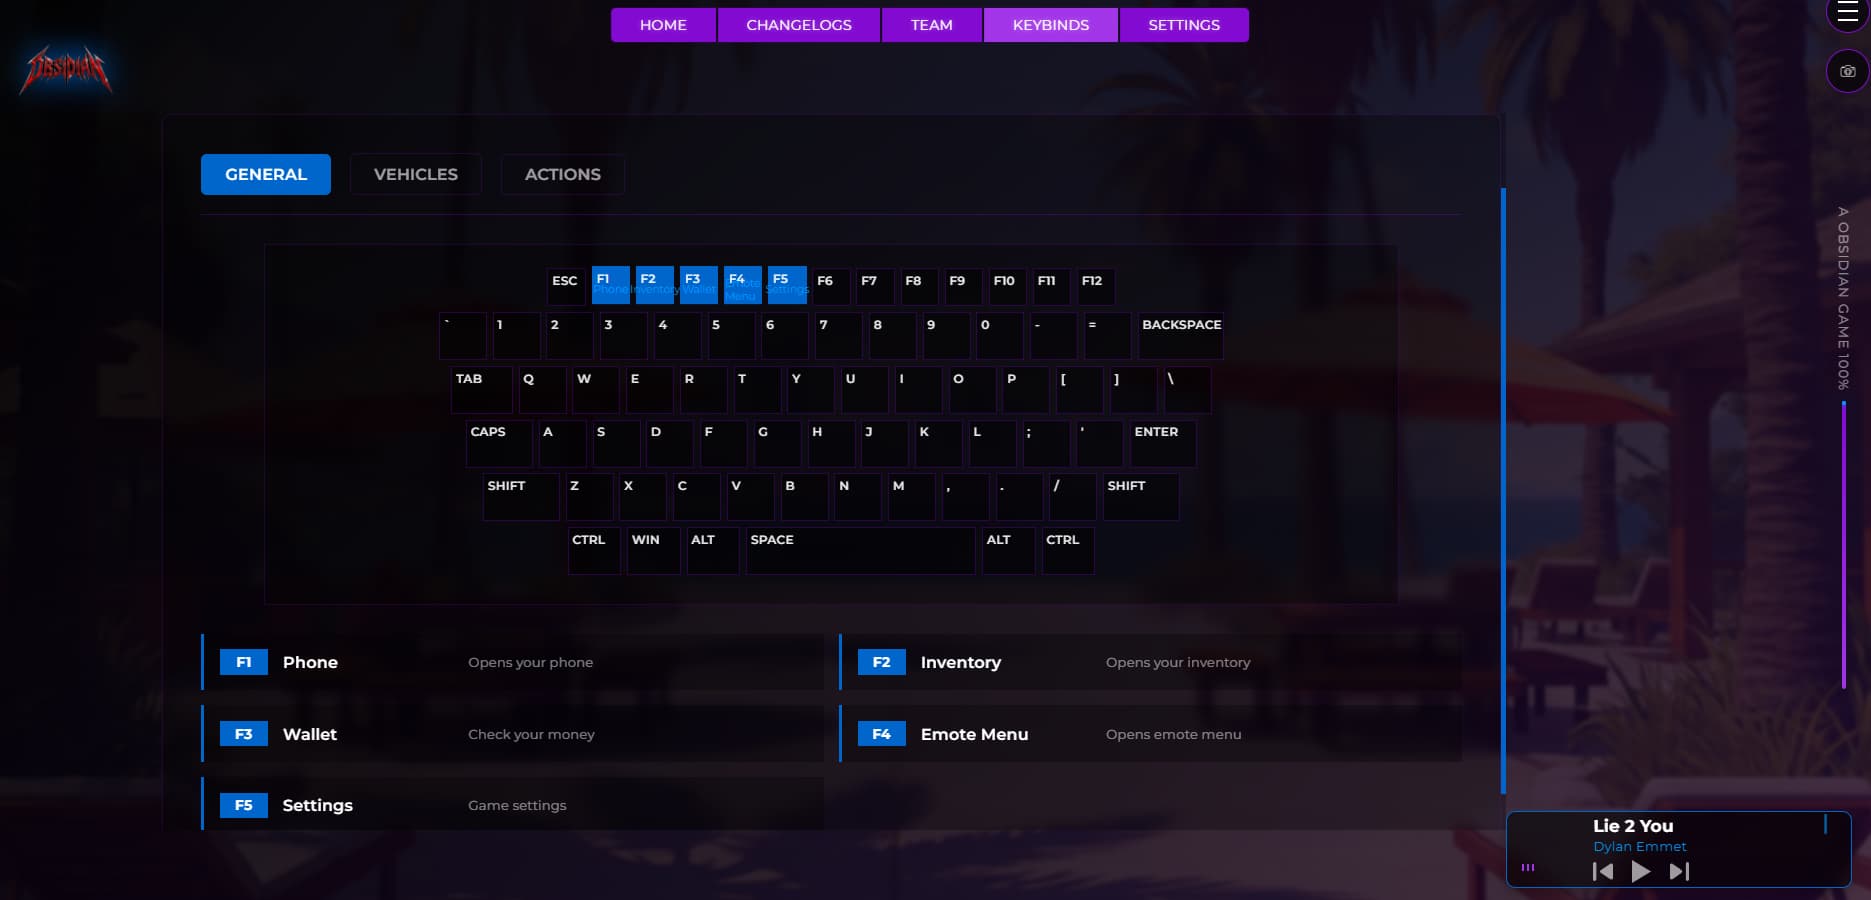1871x900 pixels.
Task: Open the hamburger menu icon
Action: (1847, 13)
